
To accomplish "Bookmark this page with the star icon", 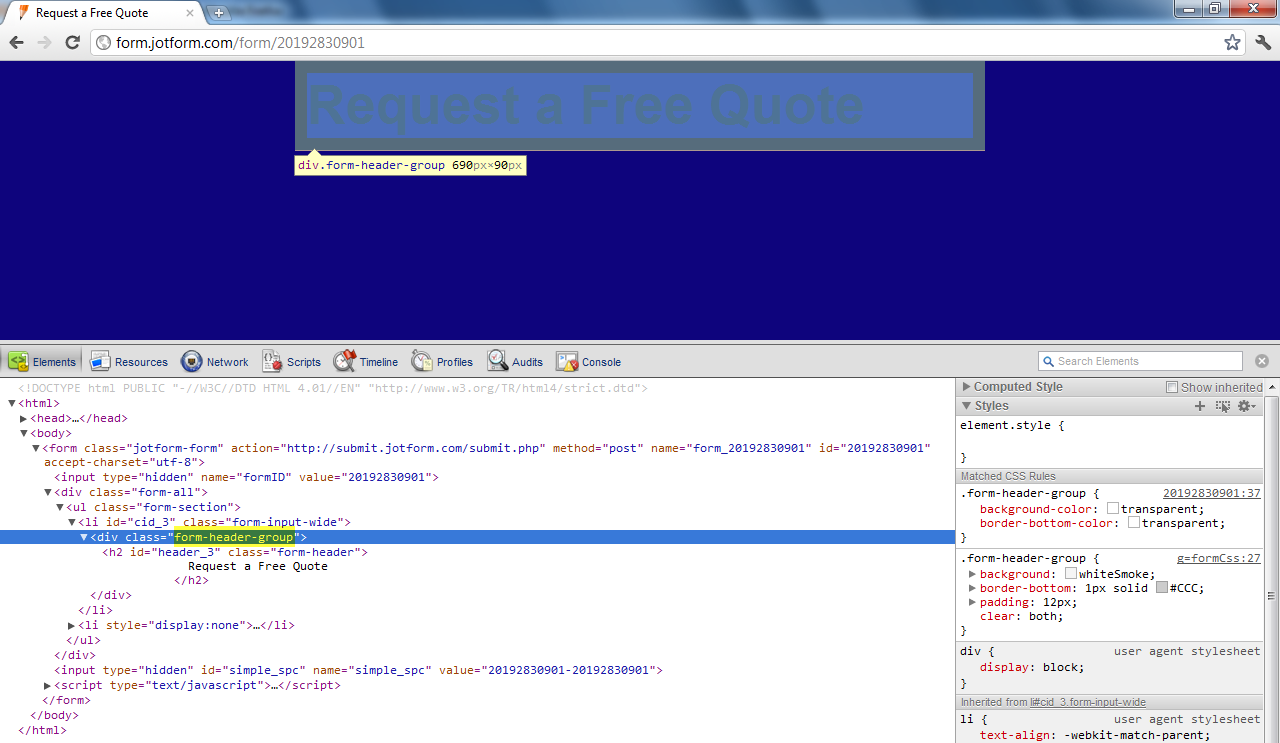I will click(x=1232, y=42).
